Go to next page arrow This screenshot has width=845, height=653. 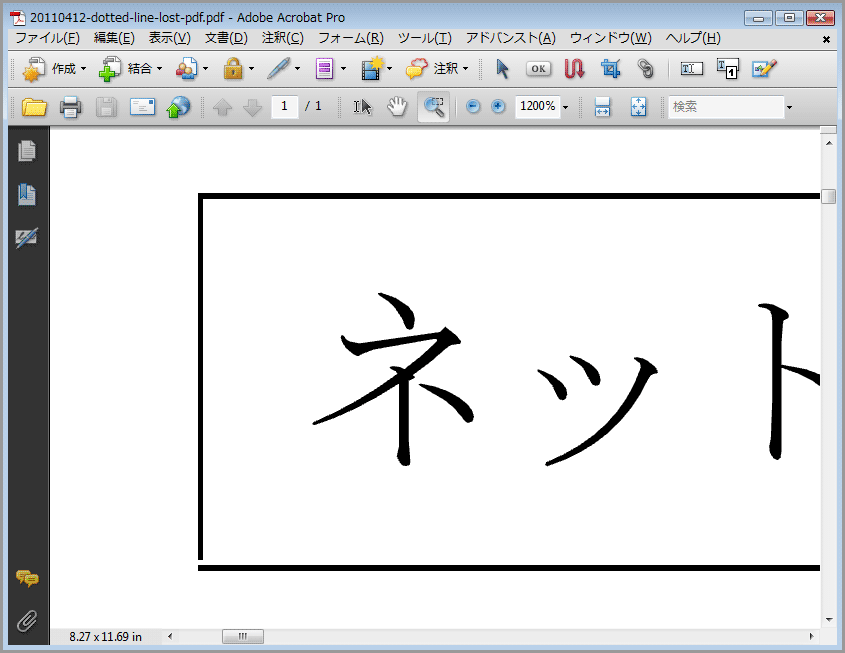tap(252, 107)
